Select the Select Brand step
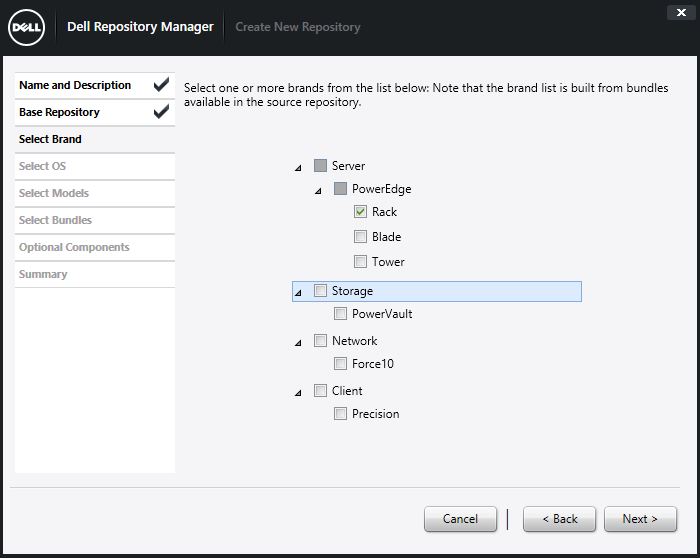This screenshot has height=558, width=700. 51,139
